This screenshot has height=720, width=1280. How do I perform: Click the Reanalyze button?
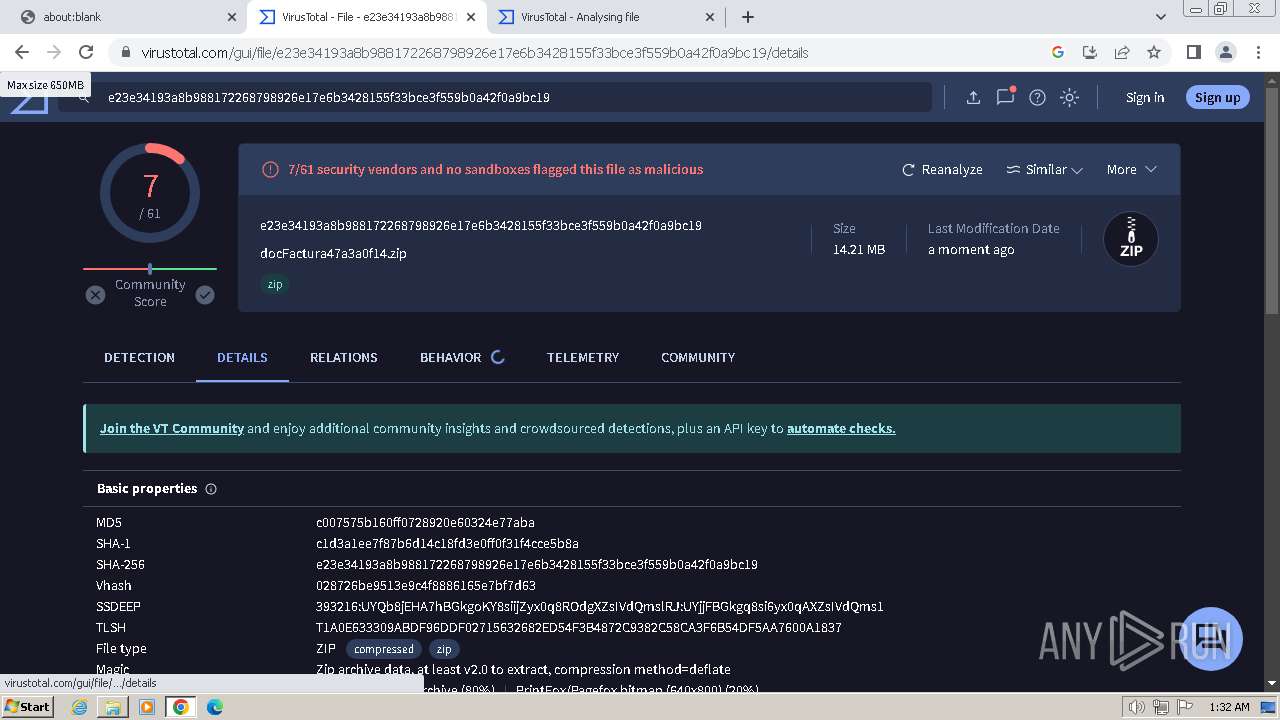tap(942, 169)
